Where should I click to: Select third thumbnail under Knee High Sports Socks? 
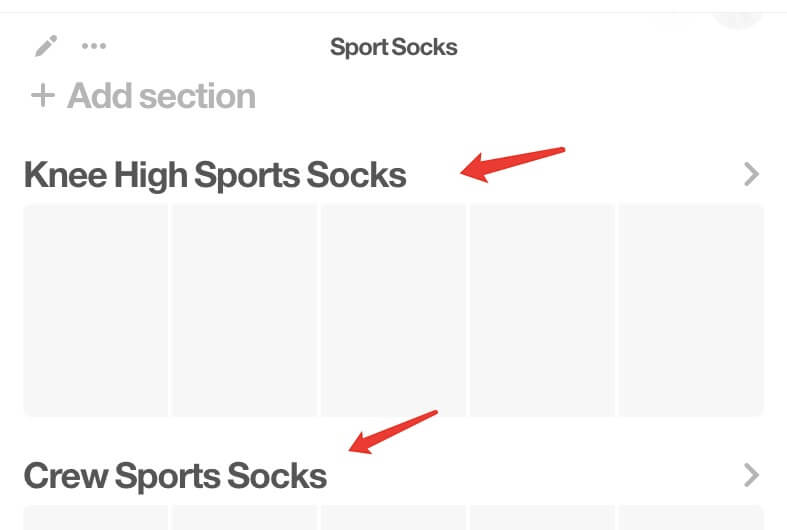pyautogui.click(x=393, y=310)
